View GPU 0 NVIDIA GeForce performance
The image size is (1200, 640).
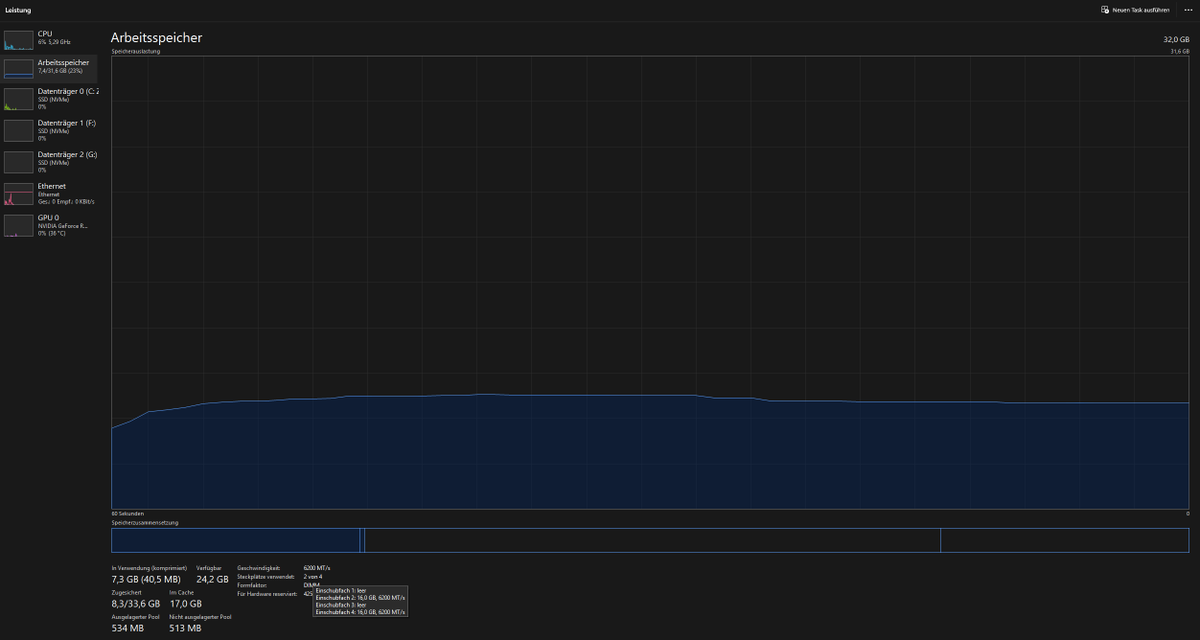point(50,225)
